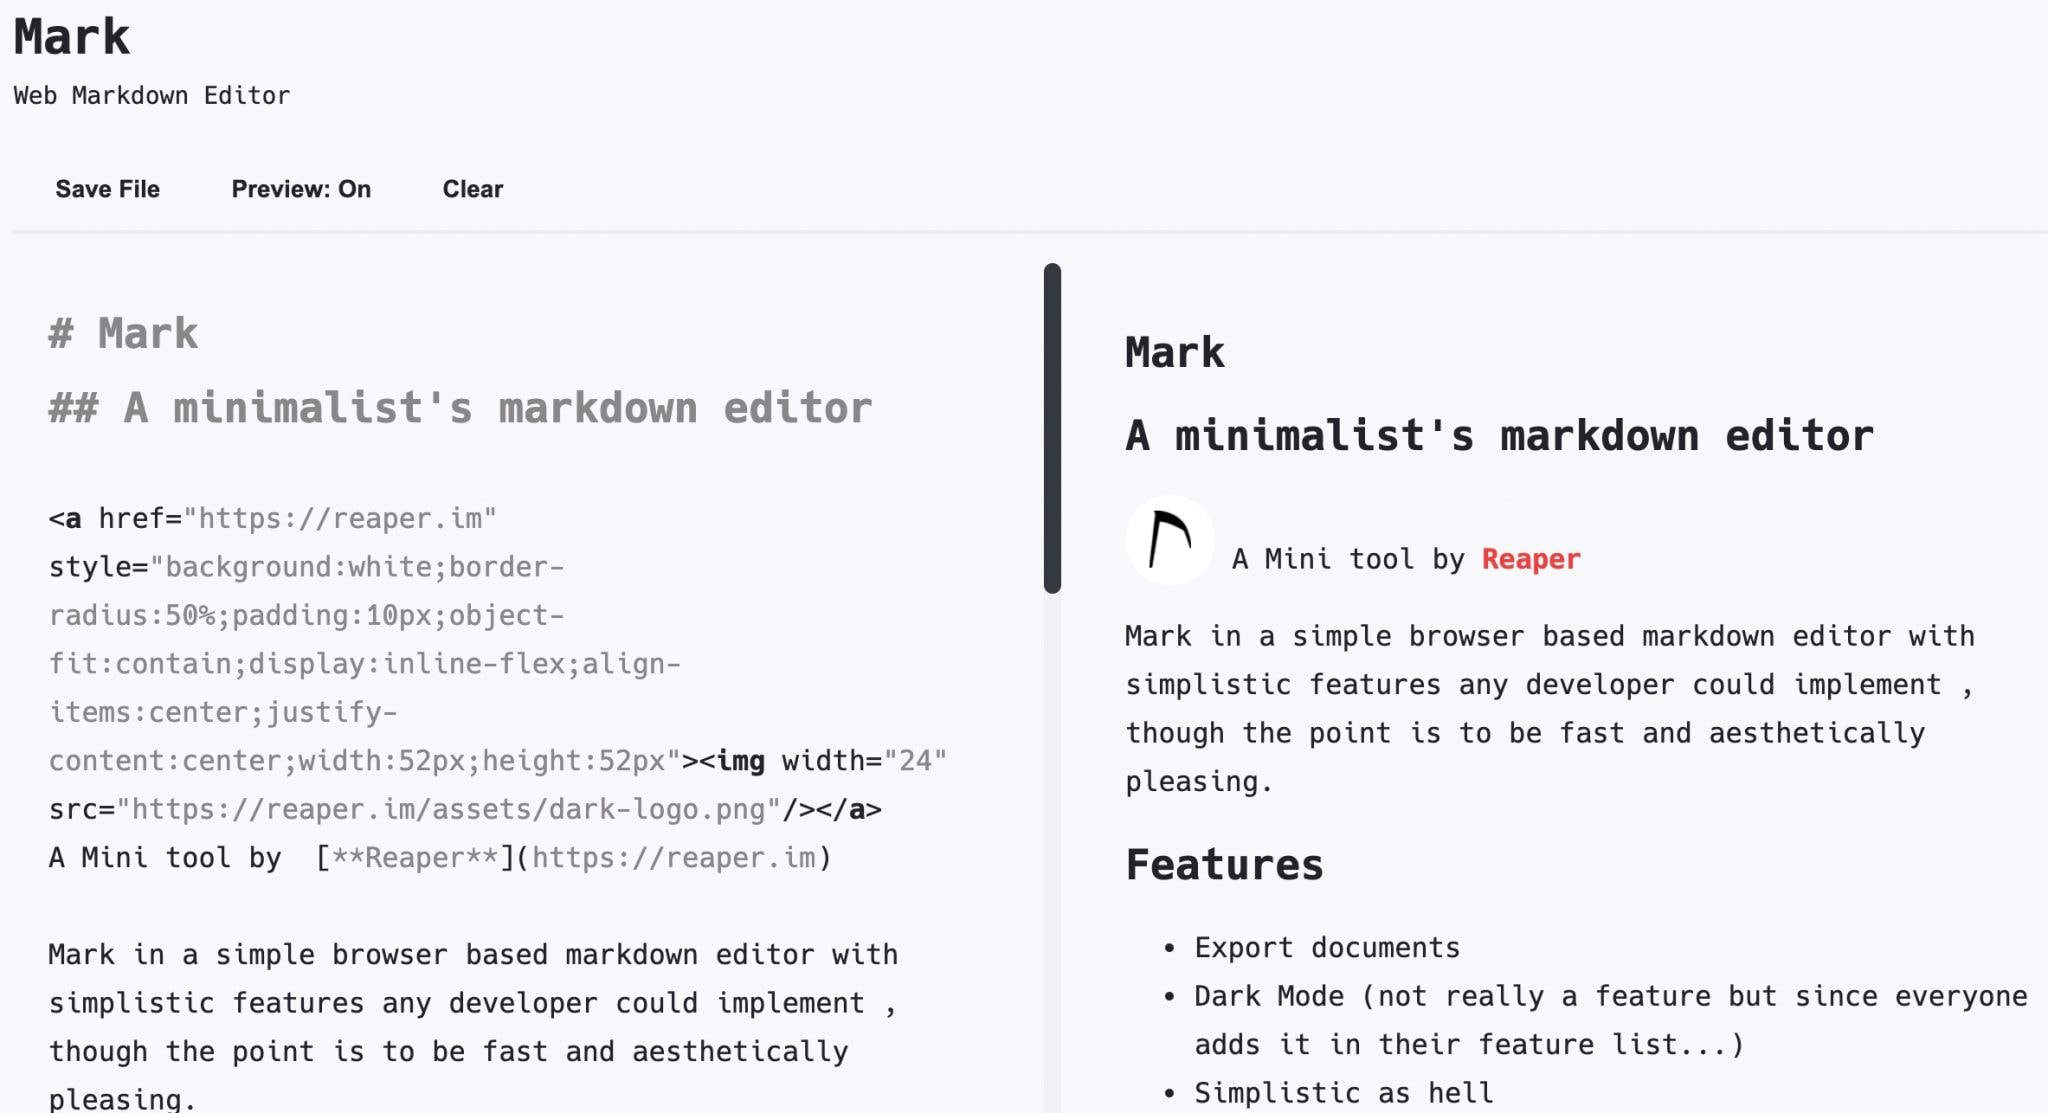Image resolution: width=2048 pixels, height=1113 pixels.
Task: Click Save File button
Action: pyautogui.click(x=107, y=189)
